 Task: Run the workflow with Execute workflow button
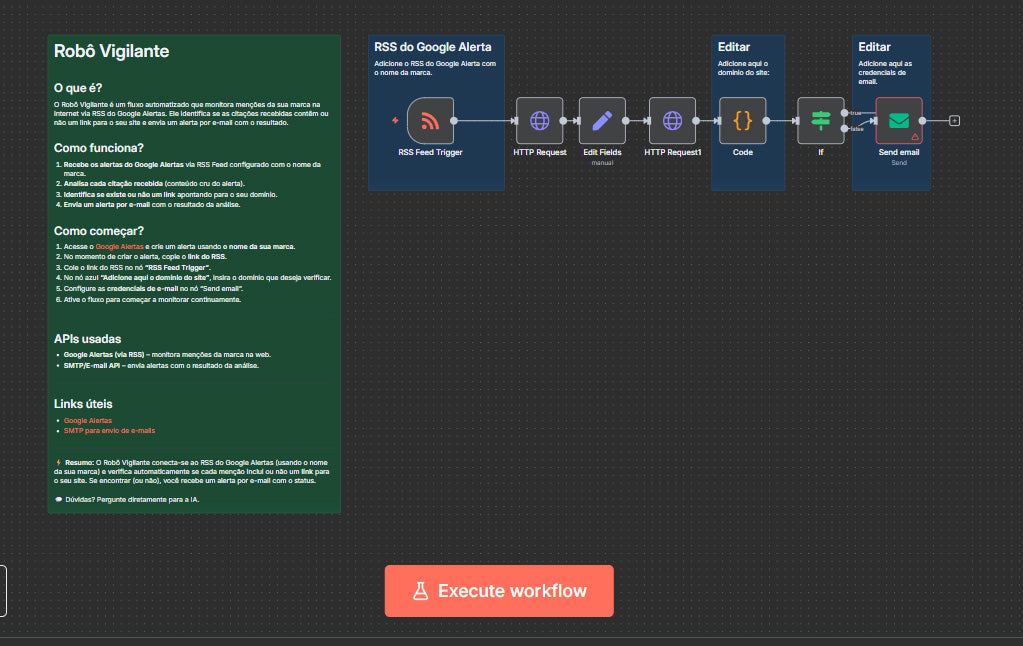click(499, 591)
